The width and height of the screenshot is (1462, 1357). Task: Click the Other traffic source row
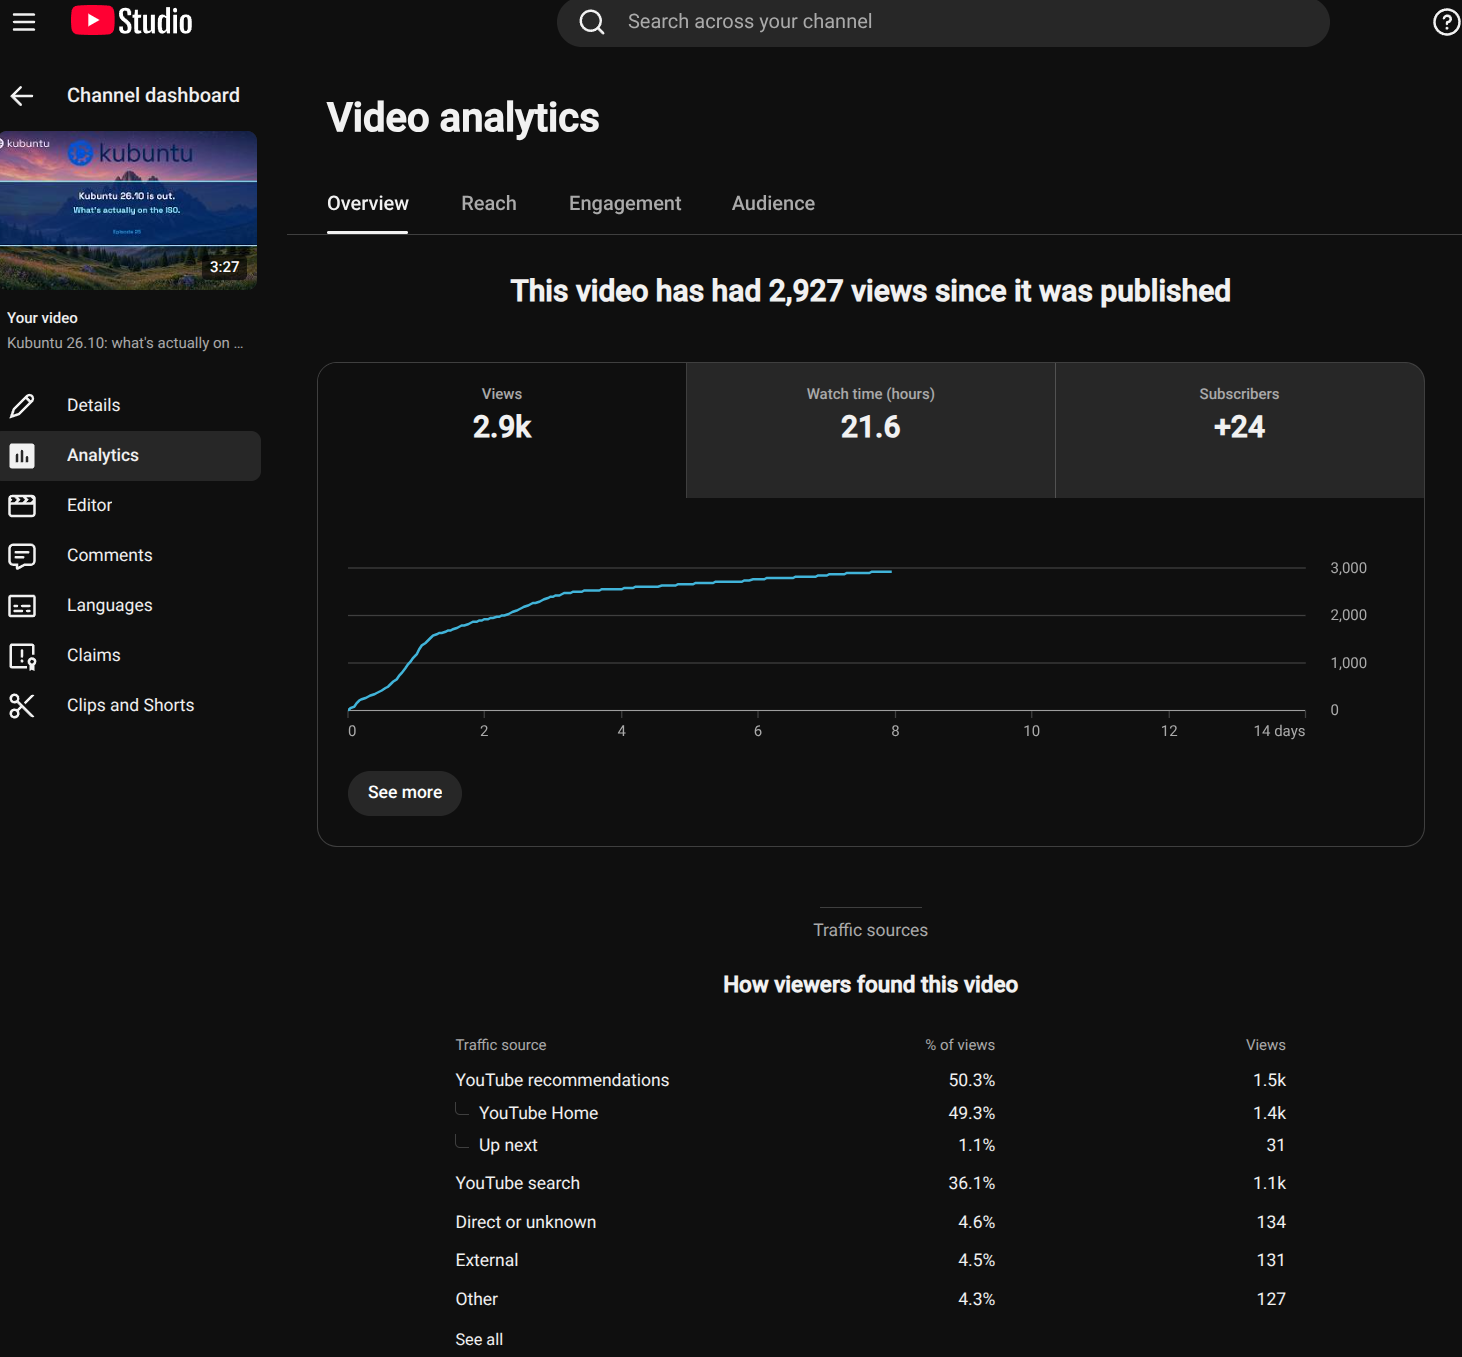coord(870,1299)
